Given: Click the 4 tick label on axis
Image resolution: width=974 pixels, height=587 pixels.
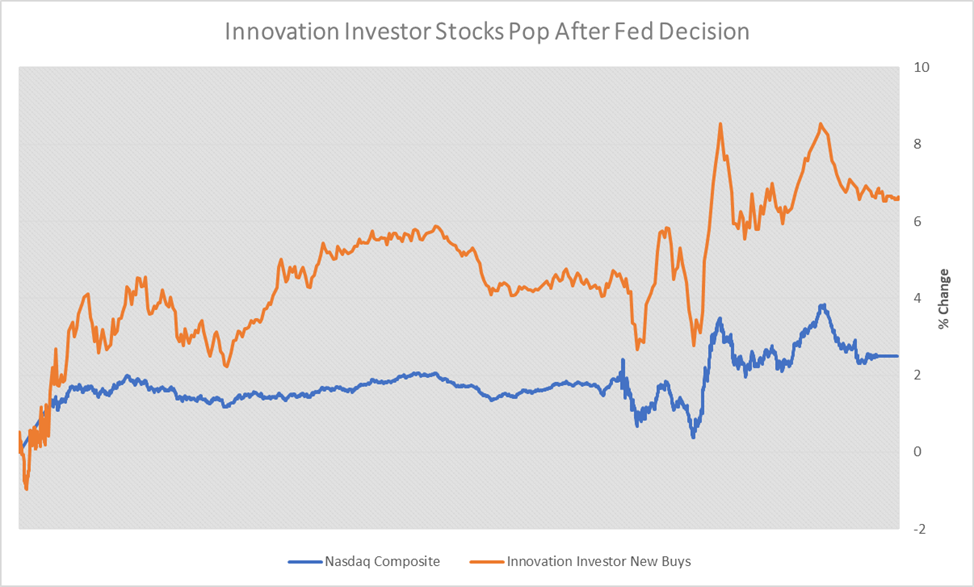Looking at the screenshot, I should click(x=918, y=298).
